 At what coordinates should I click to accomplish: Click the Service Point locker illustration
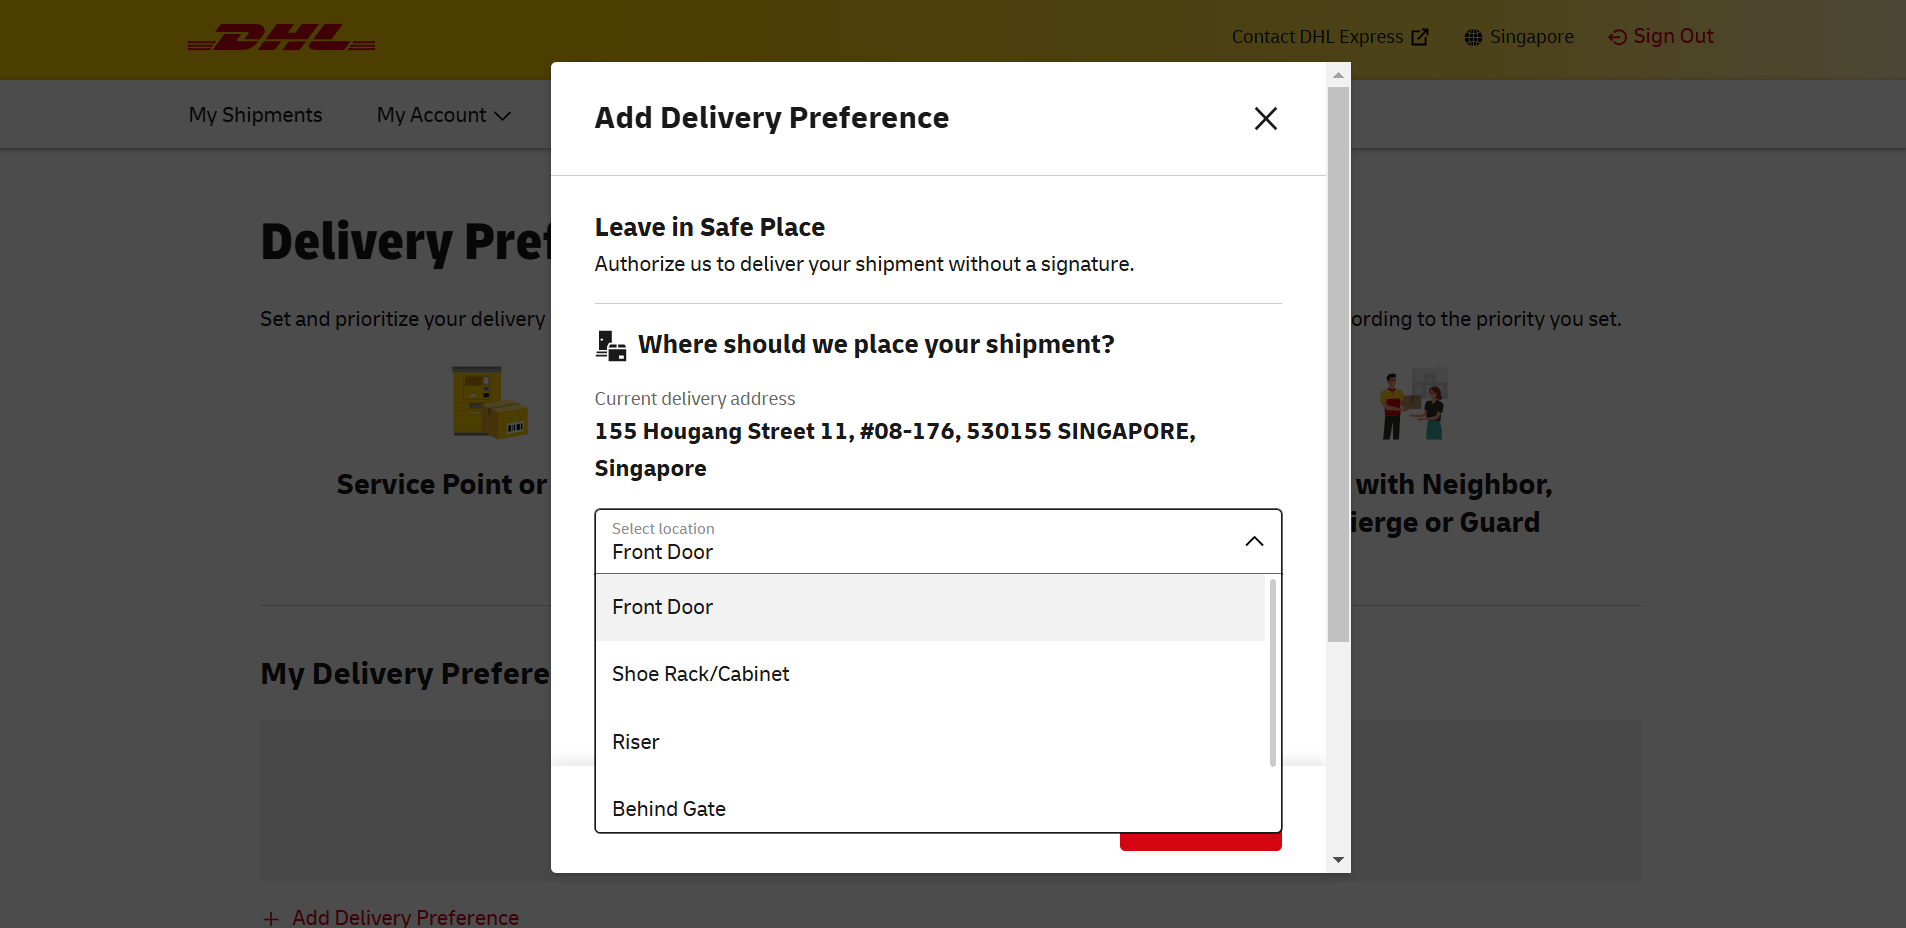[x=489, y=403]
